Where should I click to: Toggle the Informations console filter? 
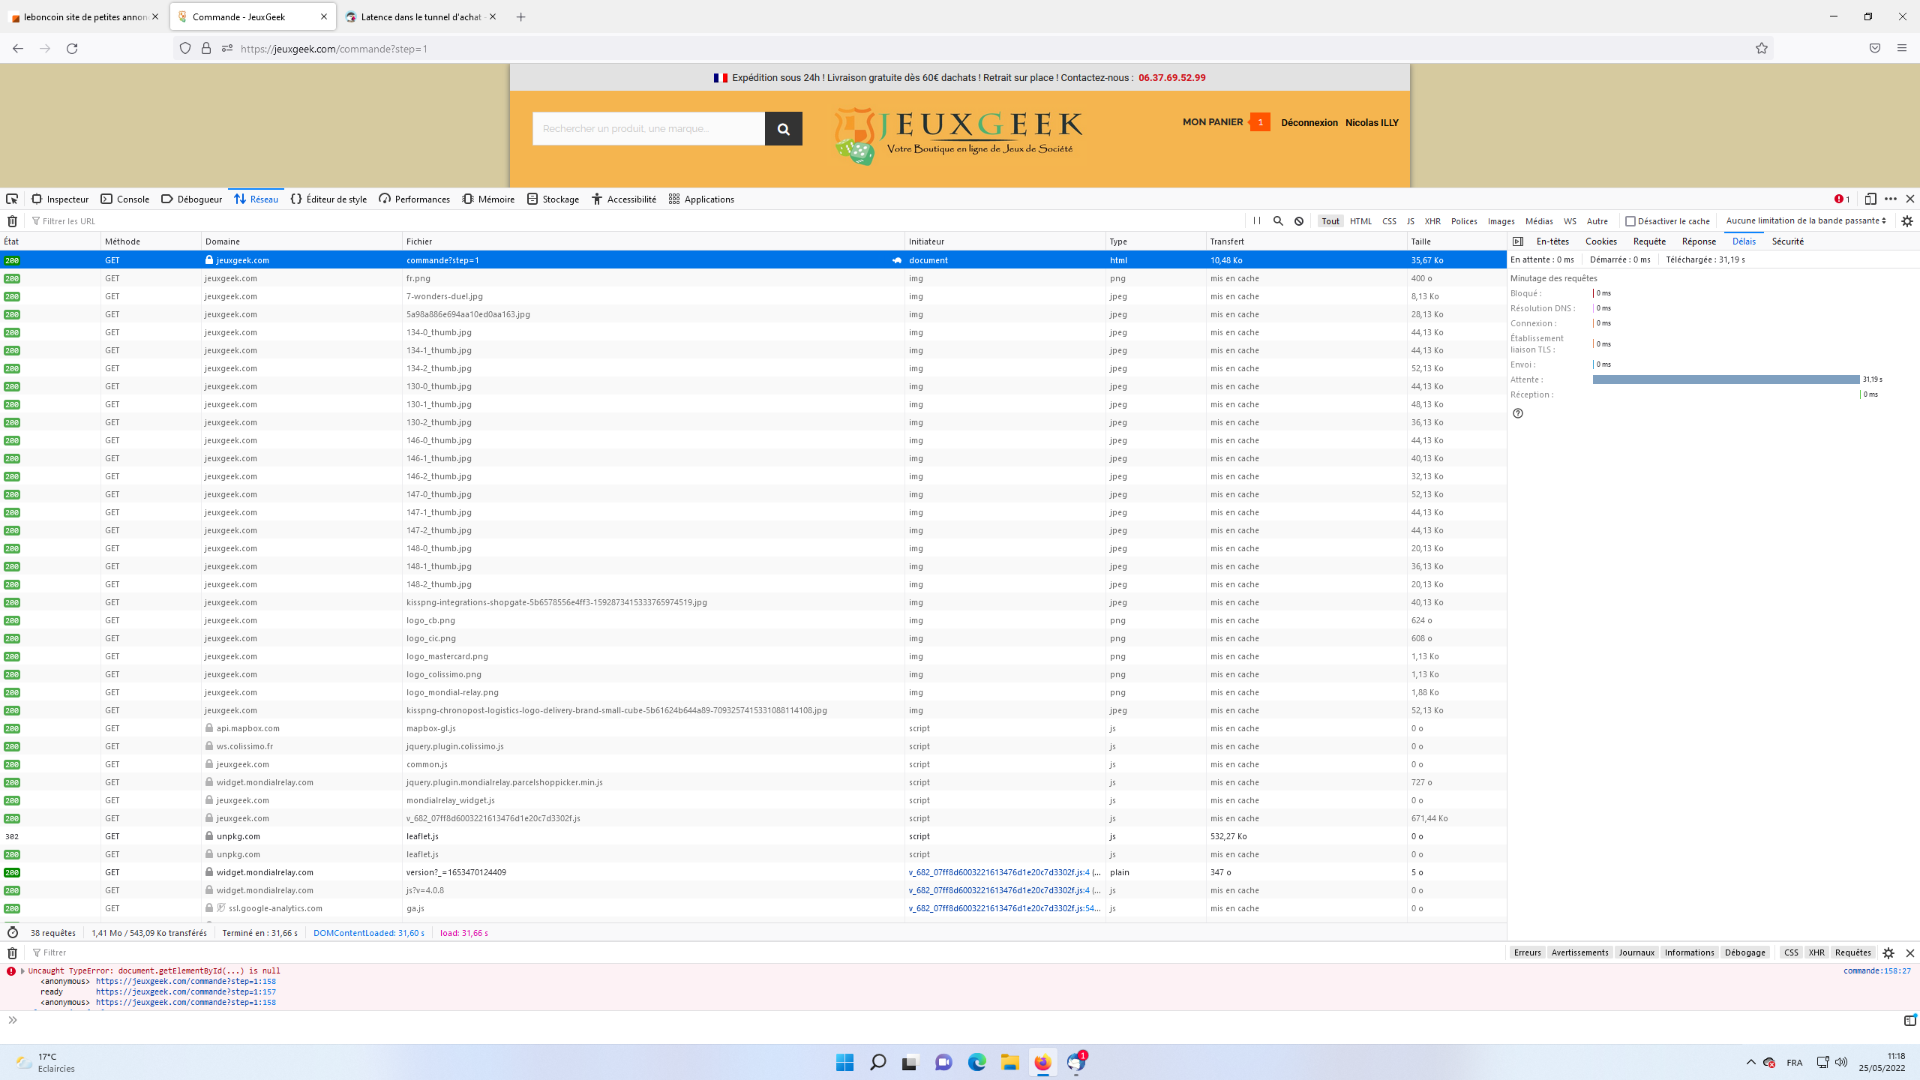tap(1690, 953)
